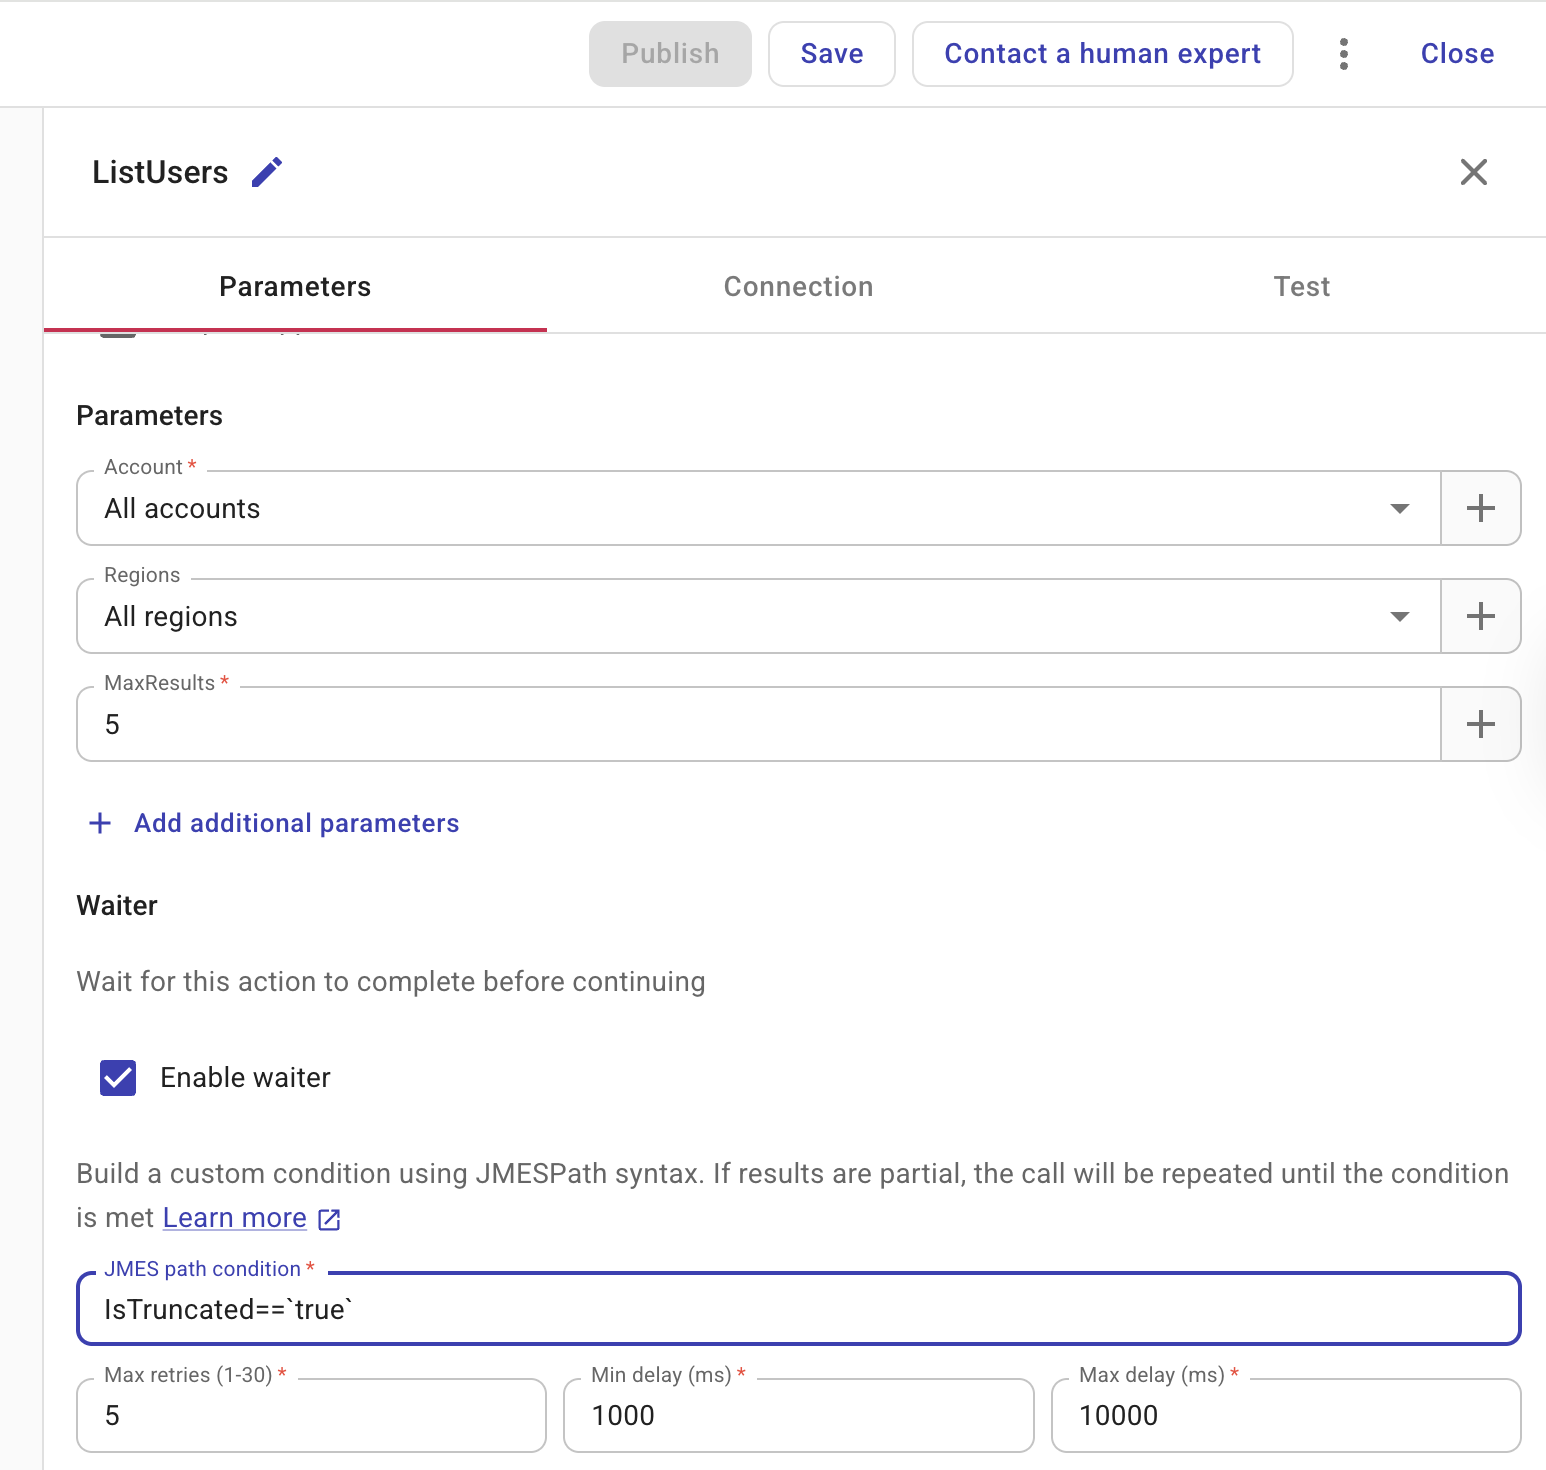
Task: Click the Min delay (ms) field
Action: [798, 1416]
